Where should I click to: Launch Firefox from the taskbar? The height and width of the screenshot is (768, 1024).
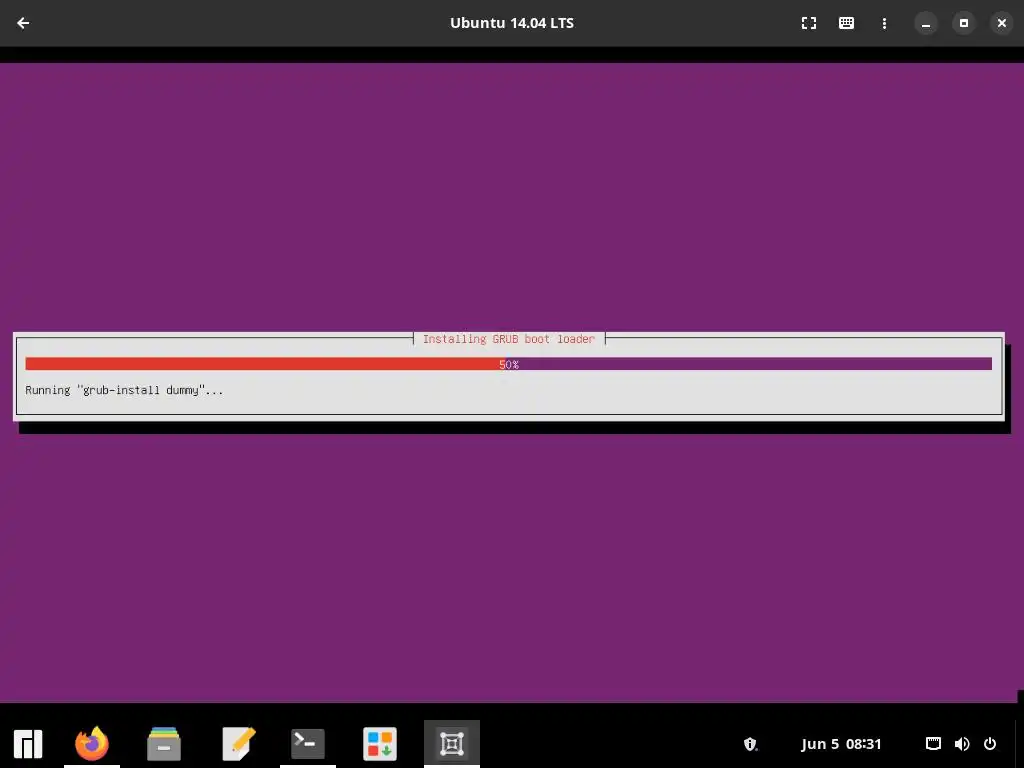91,743
